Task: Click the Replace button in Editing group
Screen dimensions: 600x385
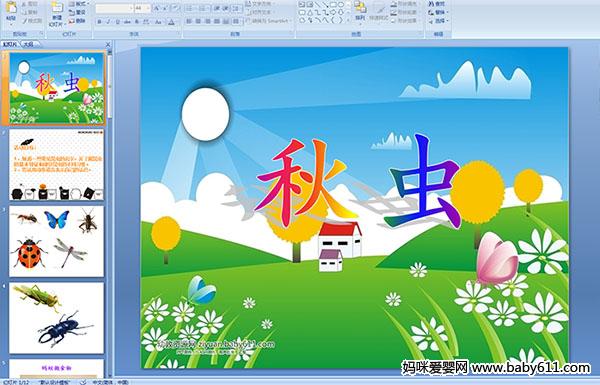Action: pos(437,12)
